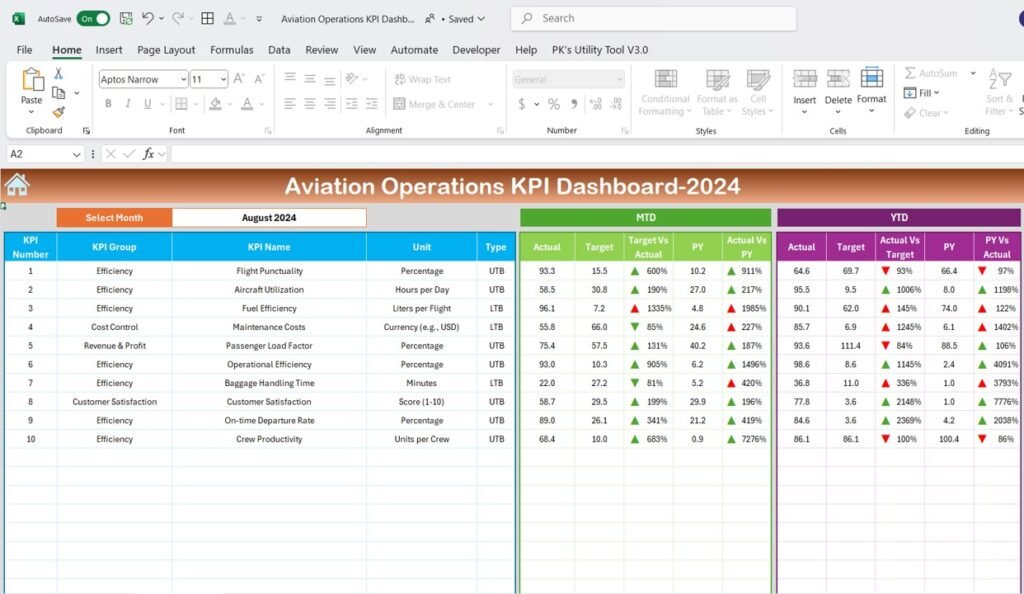1024x594 pixels.
Task: Switch to the Formulas ribbon tab
Action: (232, 50)
